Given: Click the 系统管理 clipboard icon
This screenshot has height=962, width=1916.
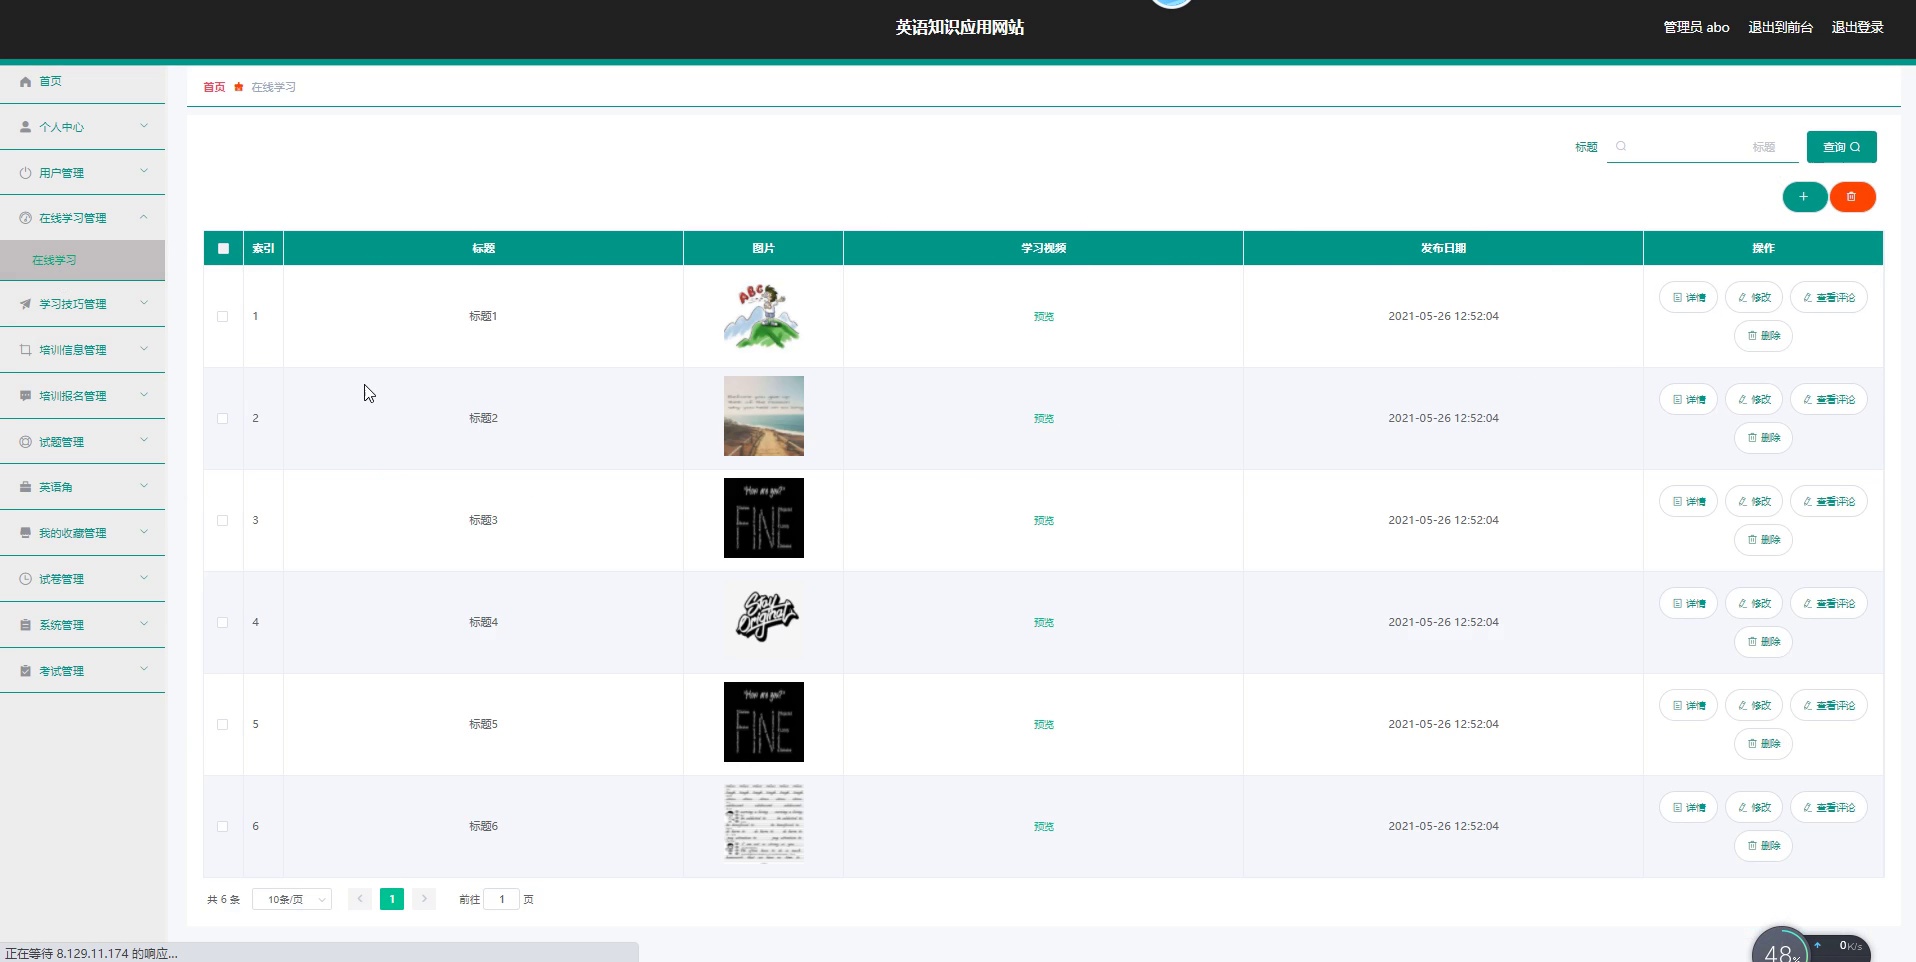Looking at the screenshot, I should tap(25, 625).
